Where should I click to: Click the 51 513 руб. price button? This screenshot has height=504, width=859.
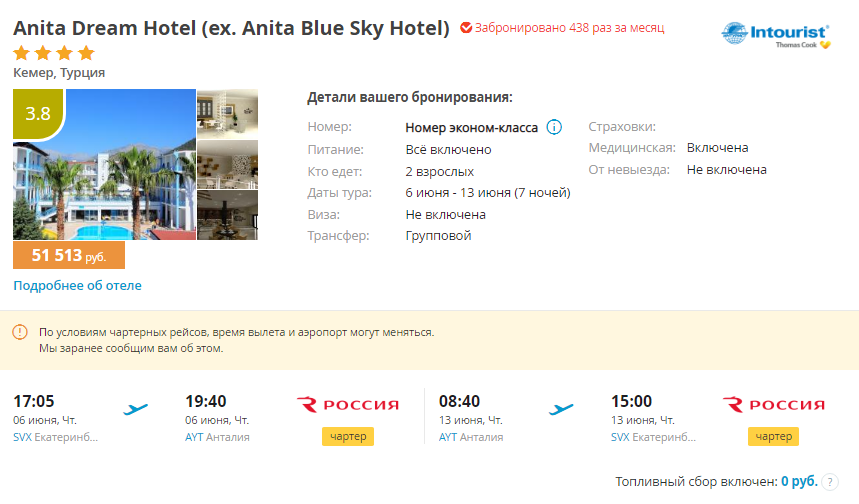[69, 255]
